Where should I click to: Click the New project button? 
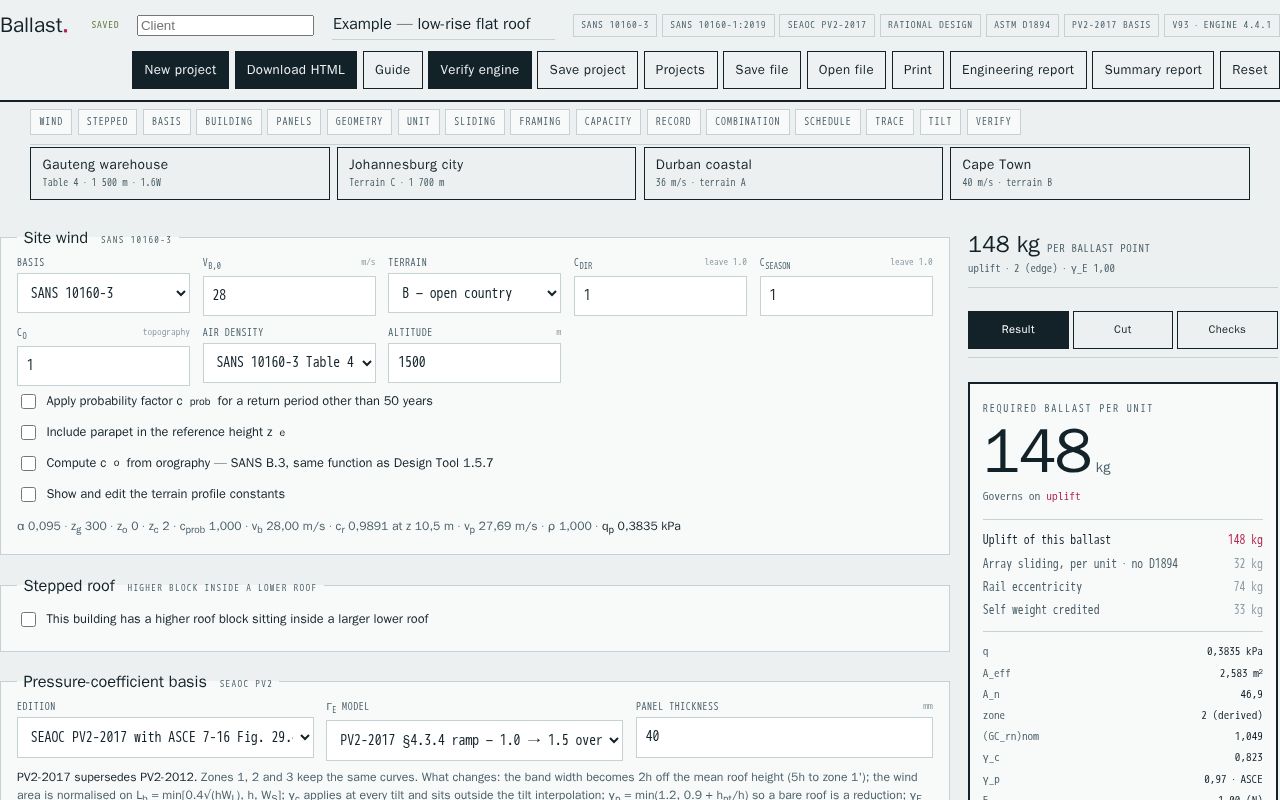click(x=180, y=70)
